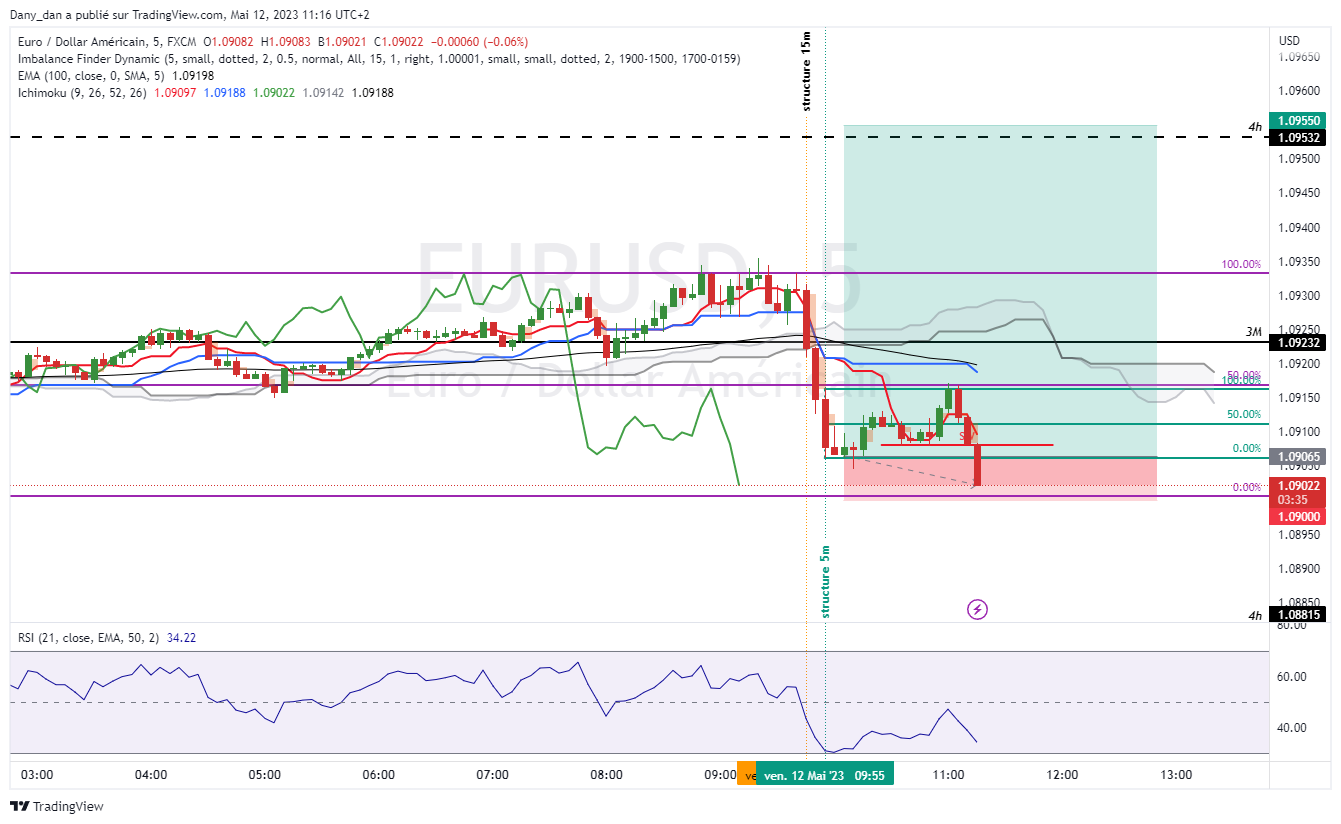Select the red 1.09022 current price tag
This screenshot has height=824, width=1341.
(1296, 485)
